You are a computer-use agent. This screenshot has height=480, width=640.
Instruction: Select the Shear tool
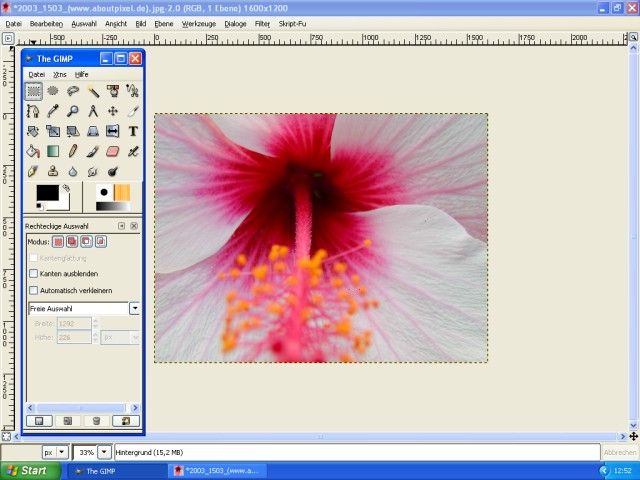coord(73,131)
